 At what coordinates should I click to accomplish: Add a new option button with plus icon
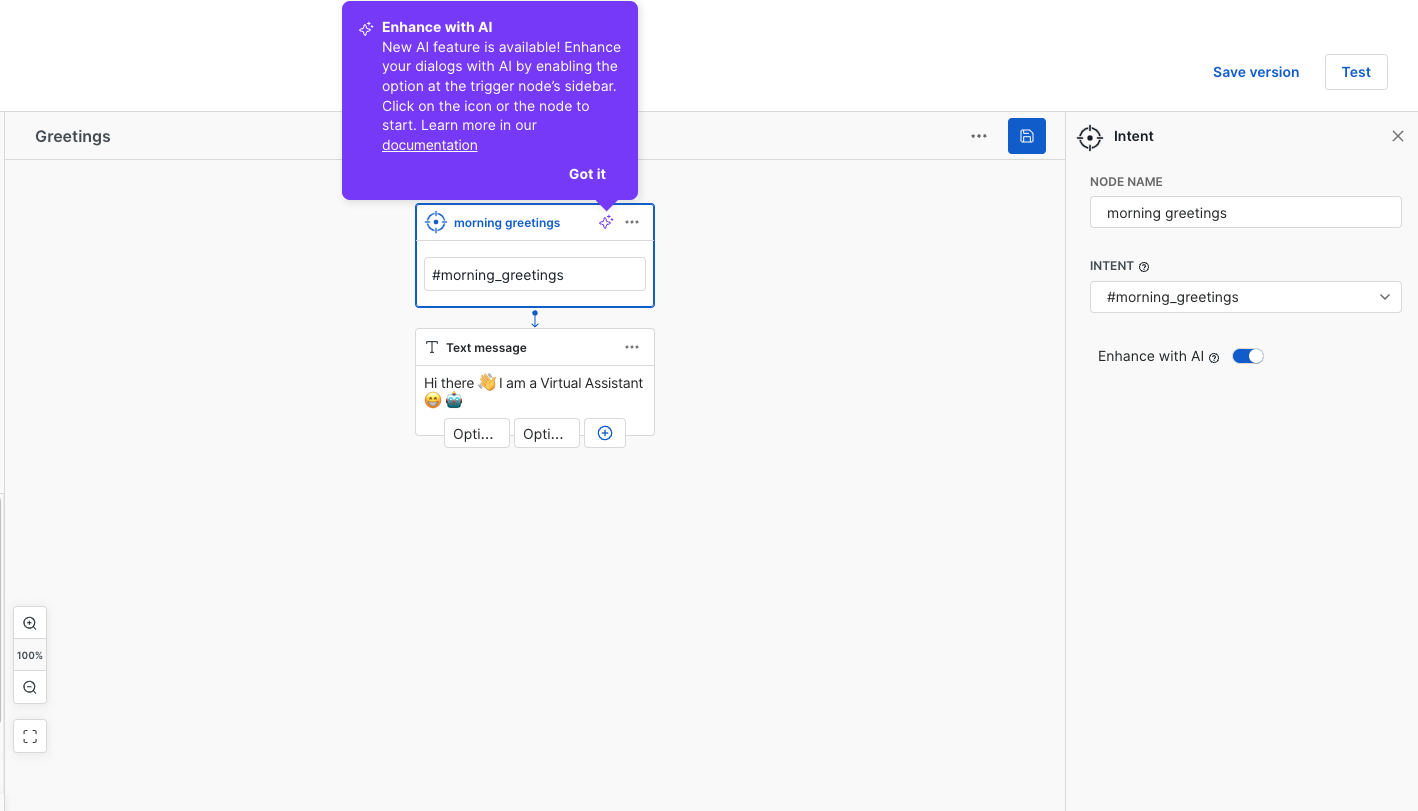(605, 433)
